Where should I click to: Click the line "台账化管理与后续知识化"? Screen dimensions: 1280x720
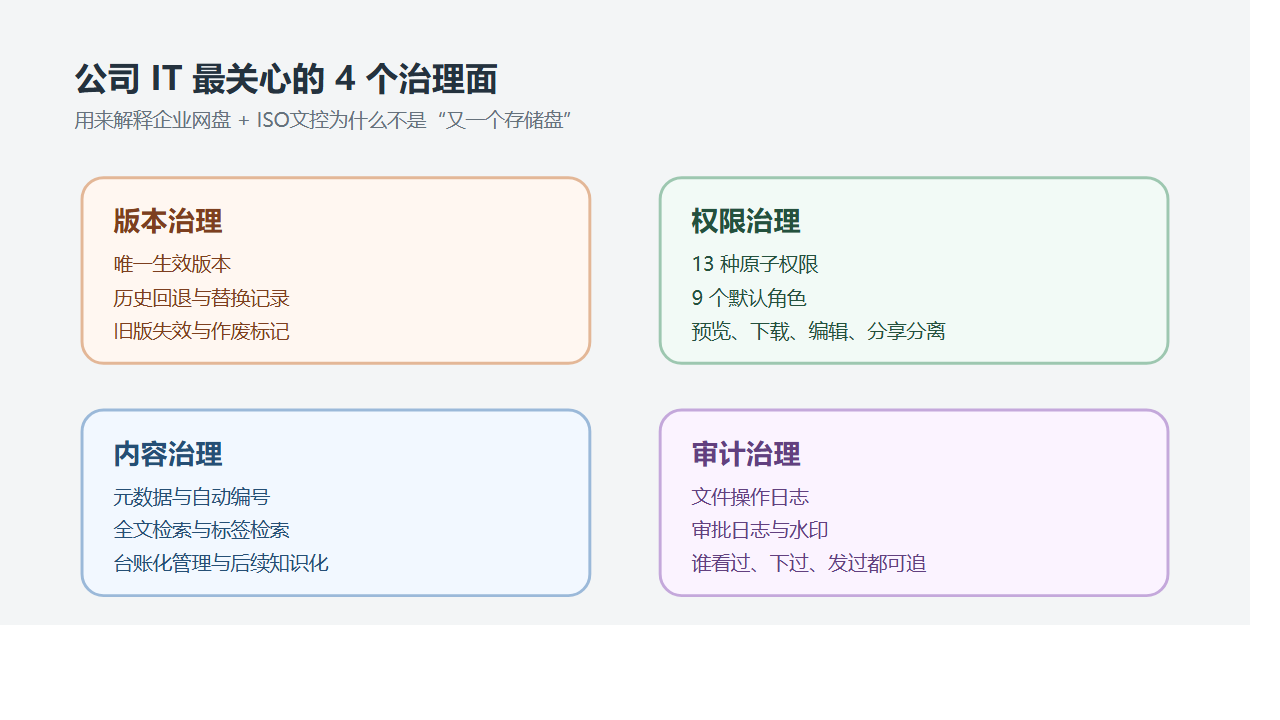tap(221, 563)
